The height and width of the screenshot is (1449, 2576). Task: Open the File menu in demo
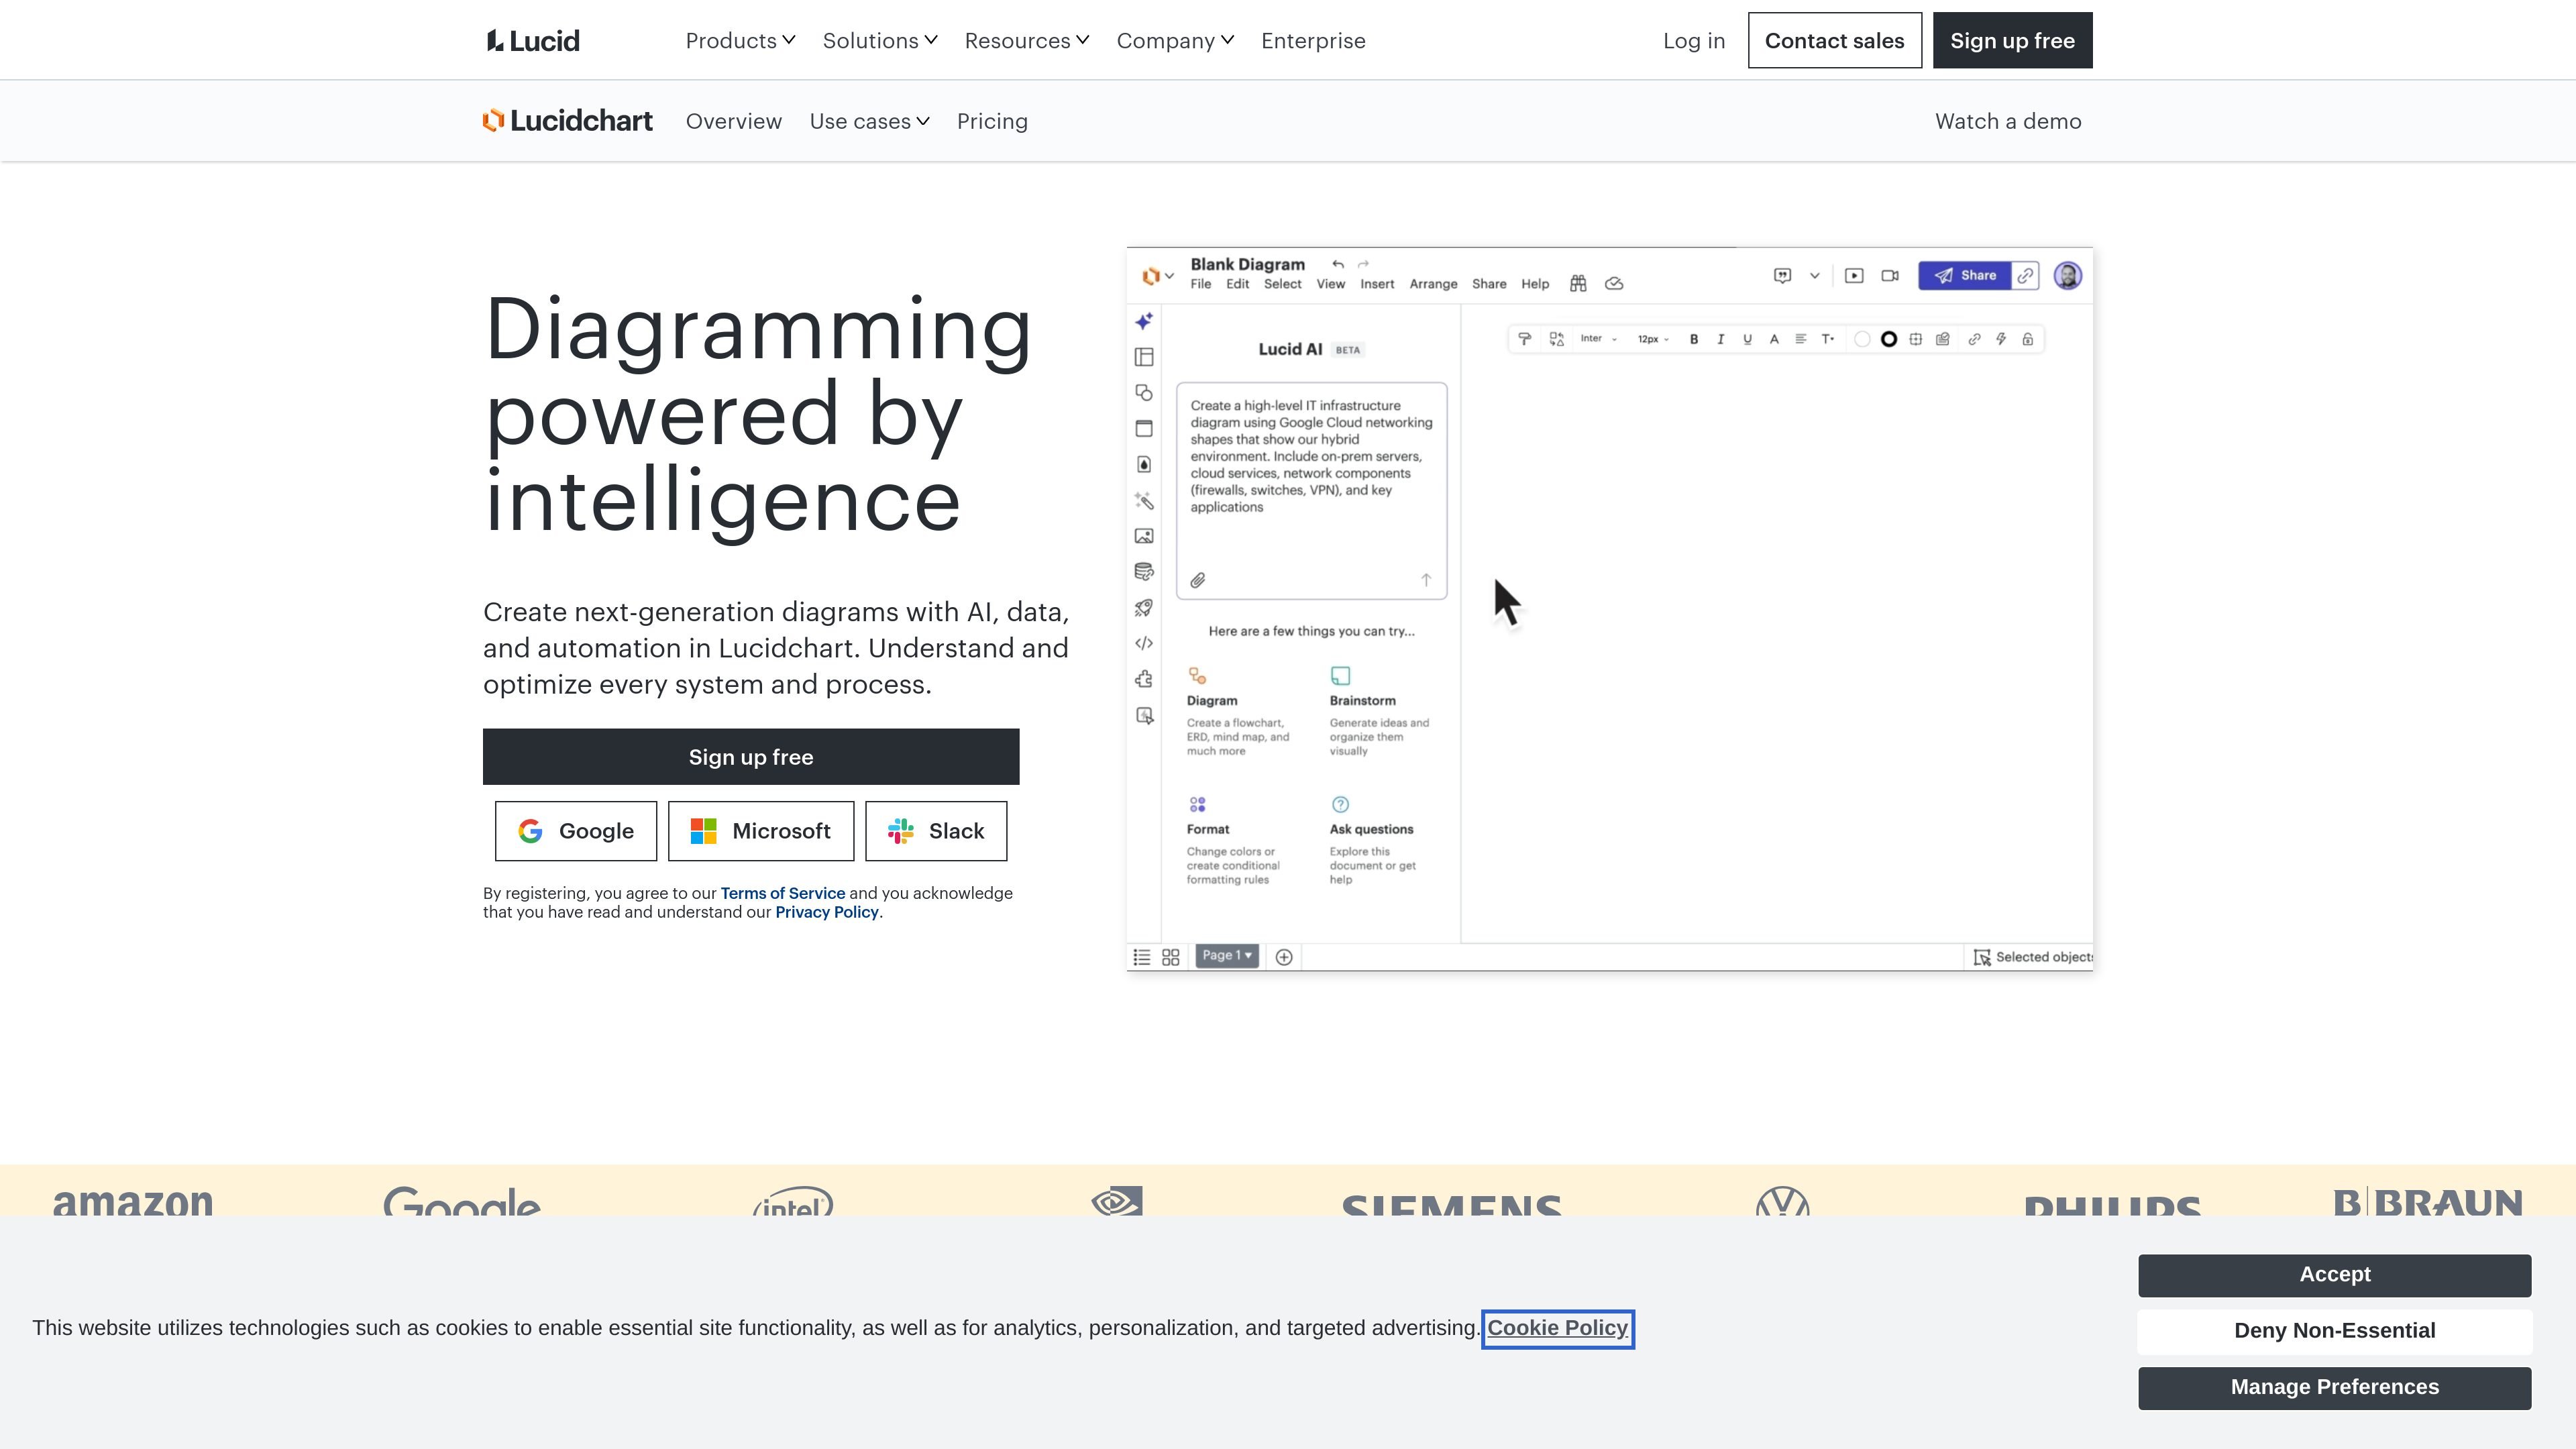1200,284
